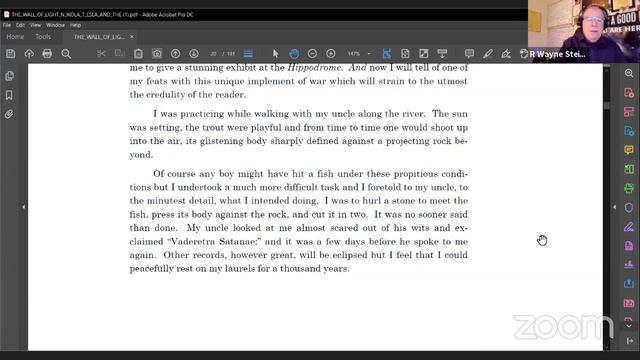Select the highlight pen tool

pyautogui.click(x=488, y=53)
